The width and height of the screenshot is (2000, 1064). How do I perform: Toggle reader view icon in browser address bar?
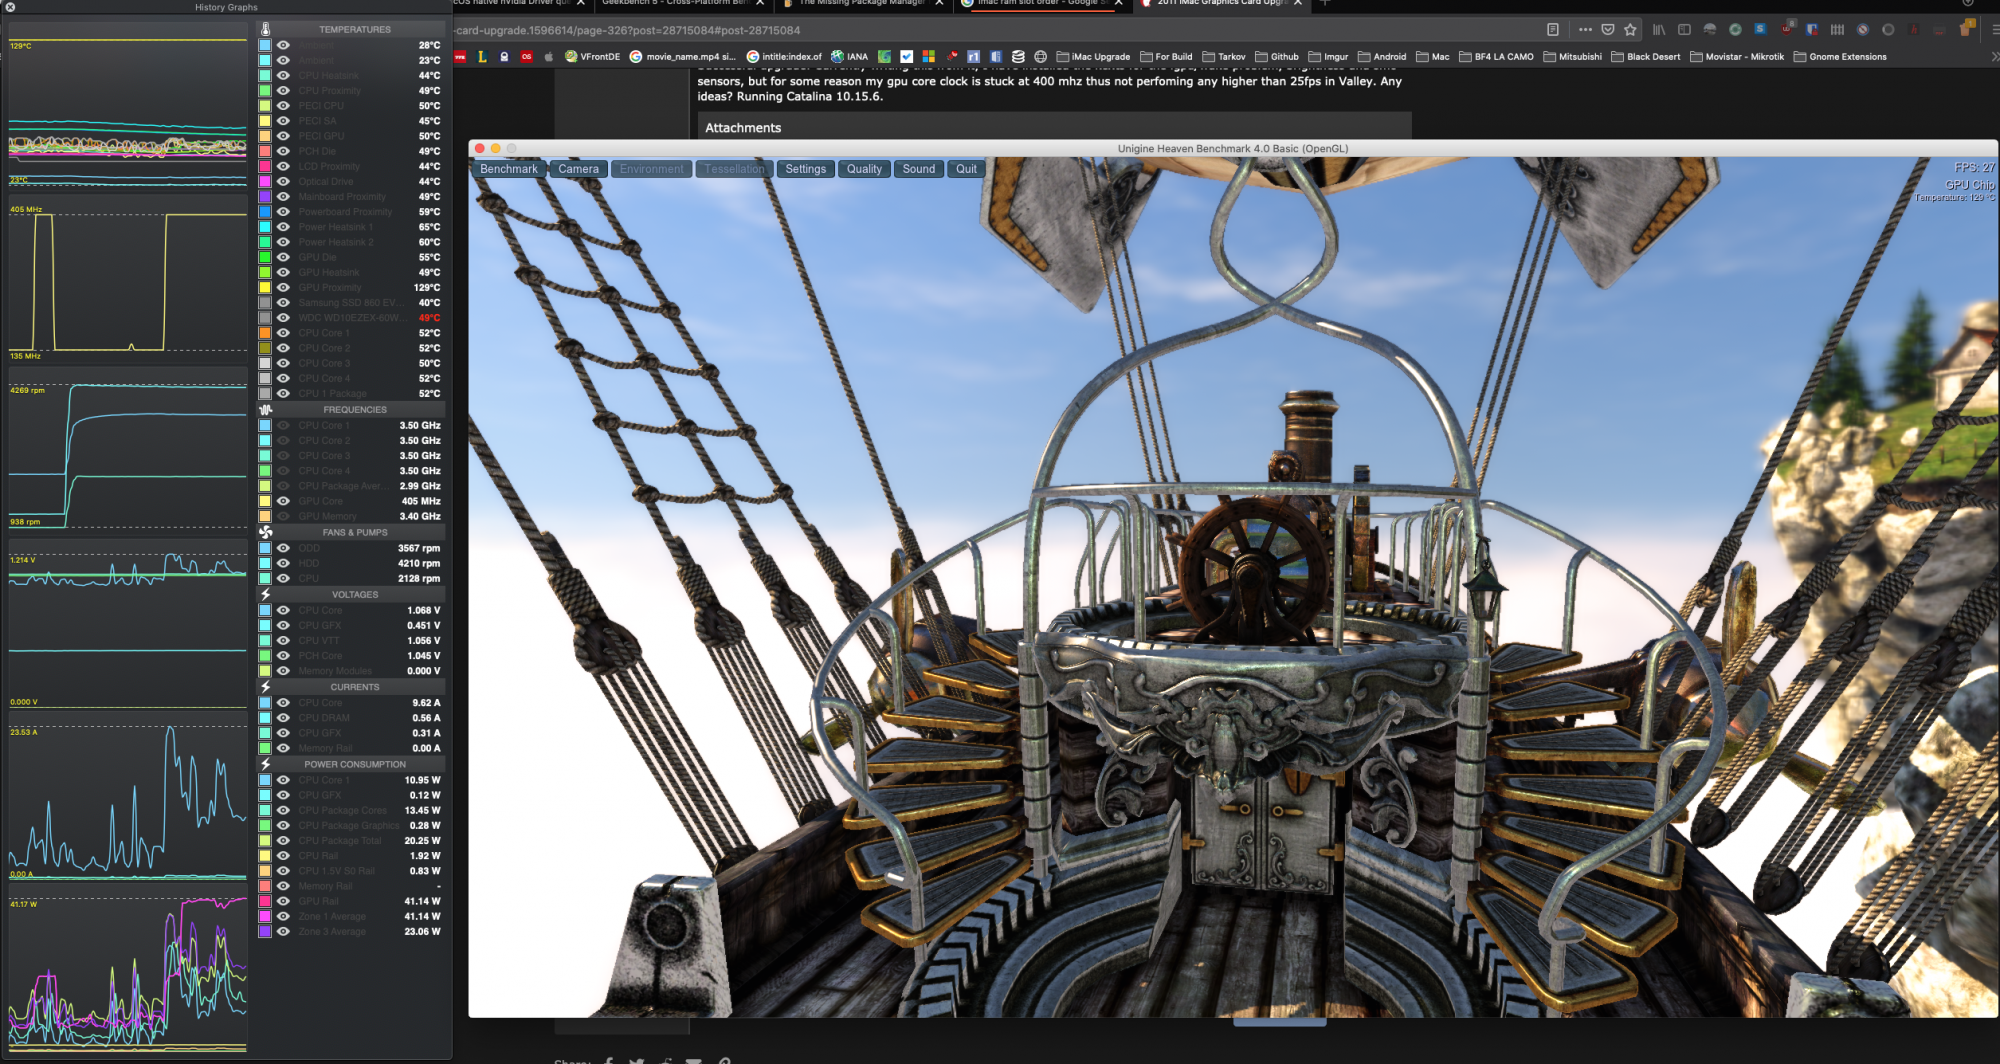click(1553, 30)
